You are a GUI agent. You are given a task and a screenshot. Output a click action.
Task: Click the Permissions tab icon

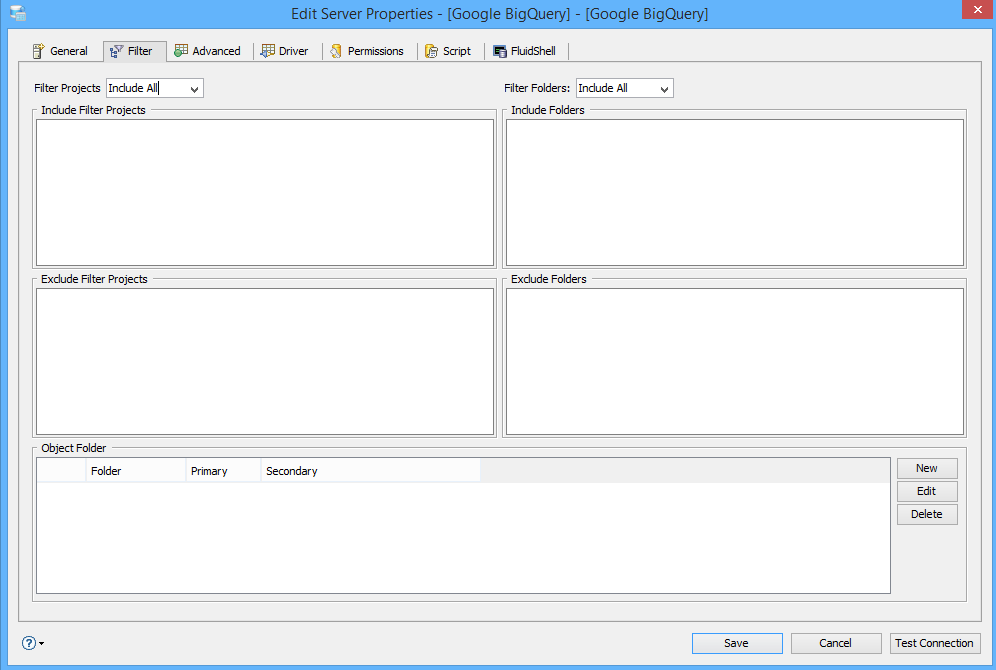336,51
